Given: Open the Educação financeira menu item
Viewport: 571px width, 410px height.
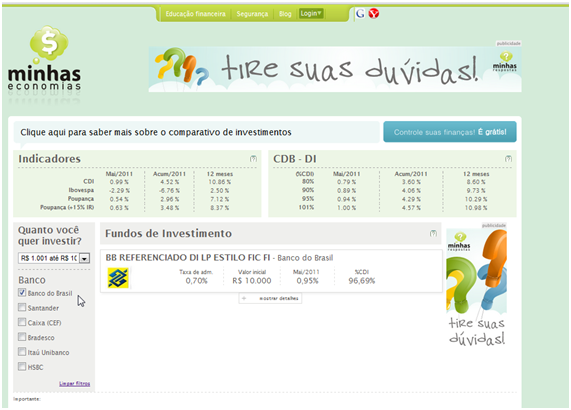Looking at the screenshot, I should click(x=196, y=14).
